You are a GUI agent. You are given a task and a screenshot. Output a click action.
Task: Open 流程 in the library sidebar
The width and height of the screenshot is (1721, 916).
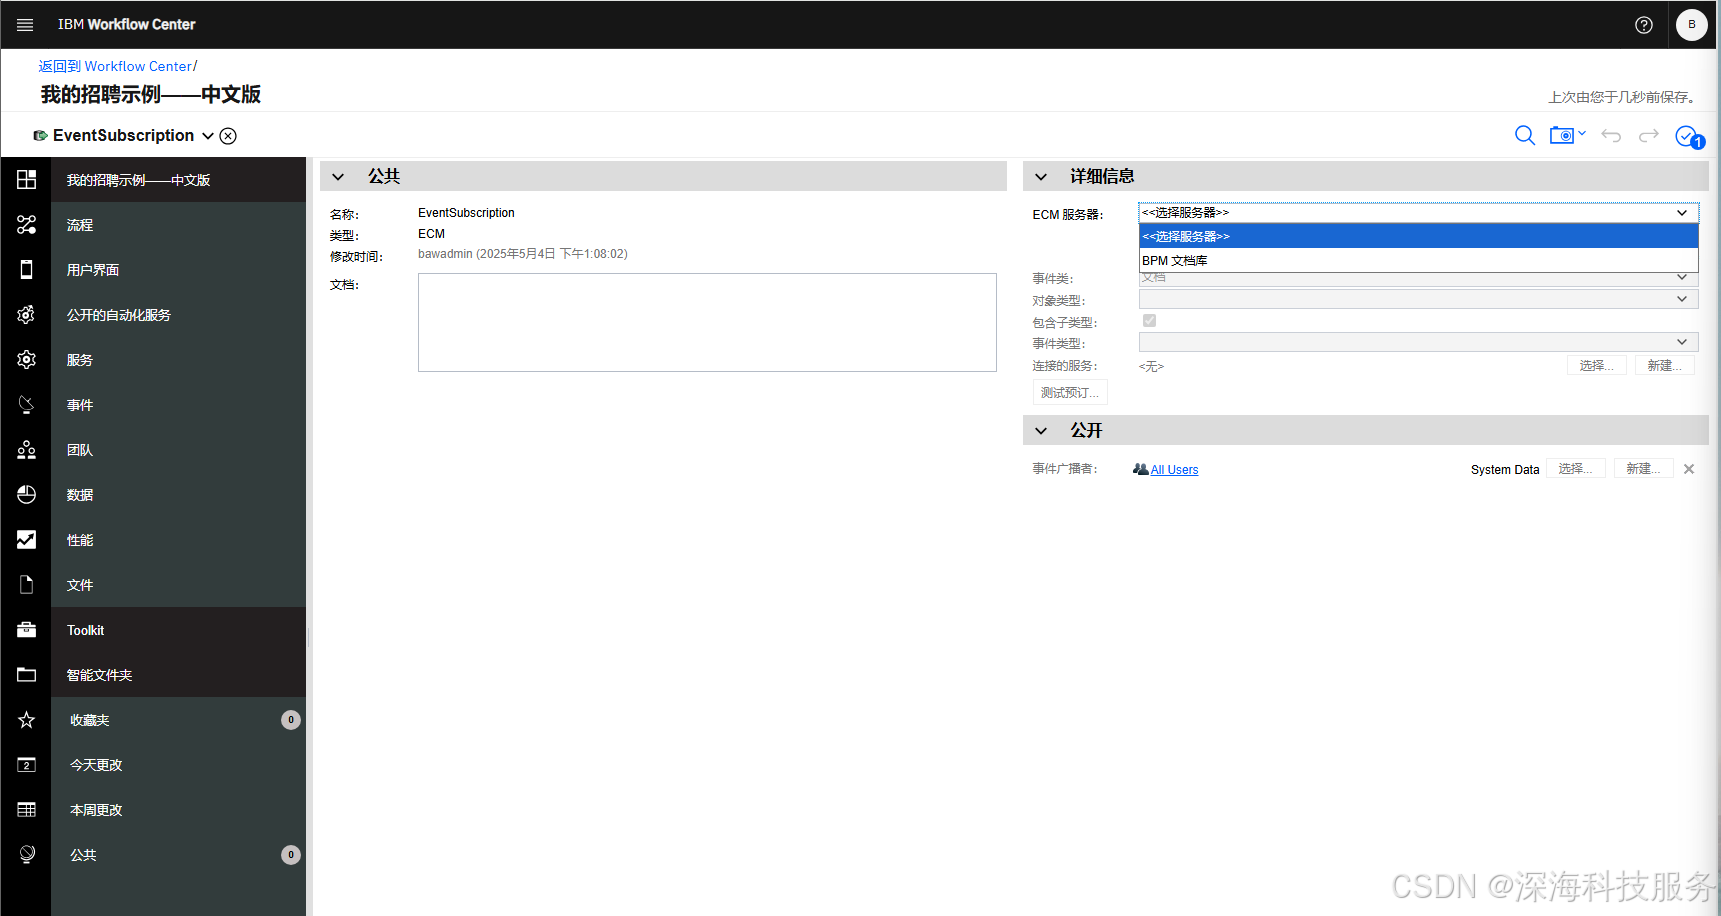point(178,225)
